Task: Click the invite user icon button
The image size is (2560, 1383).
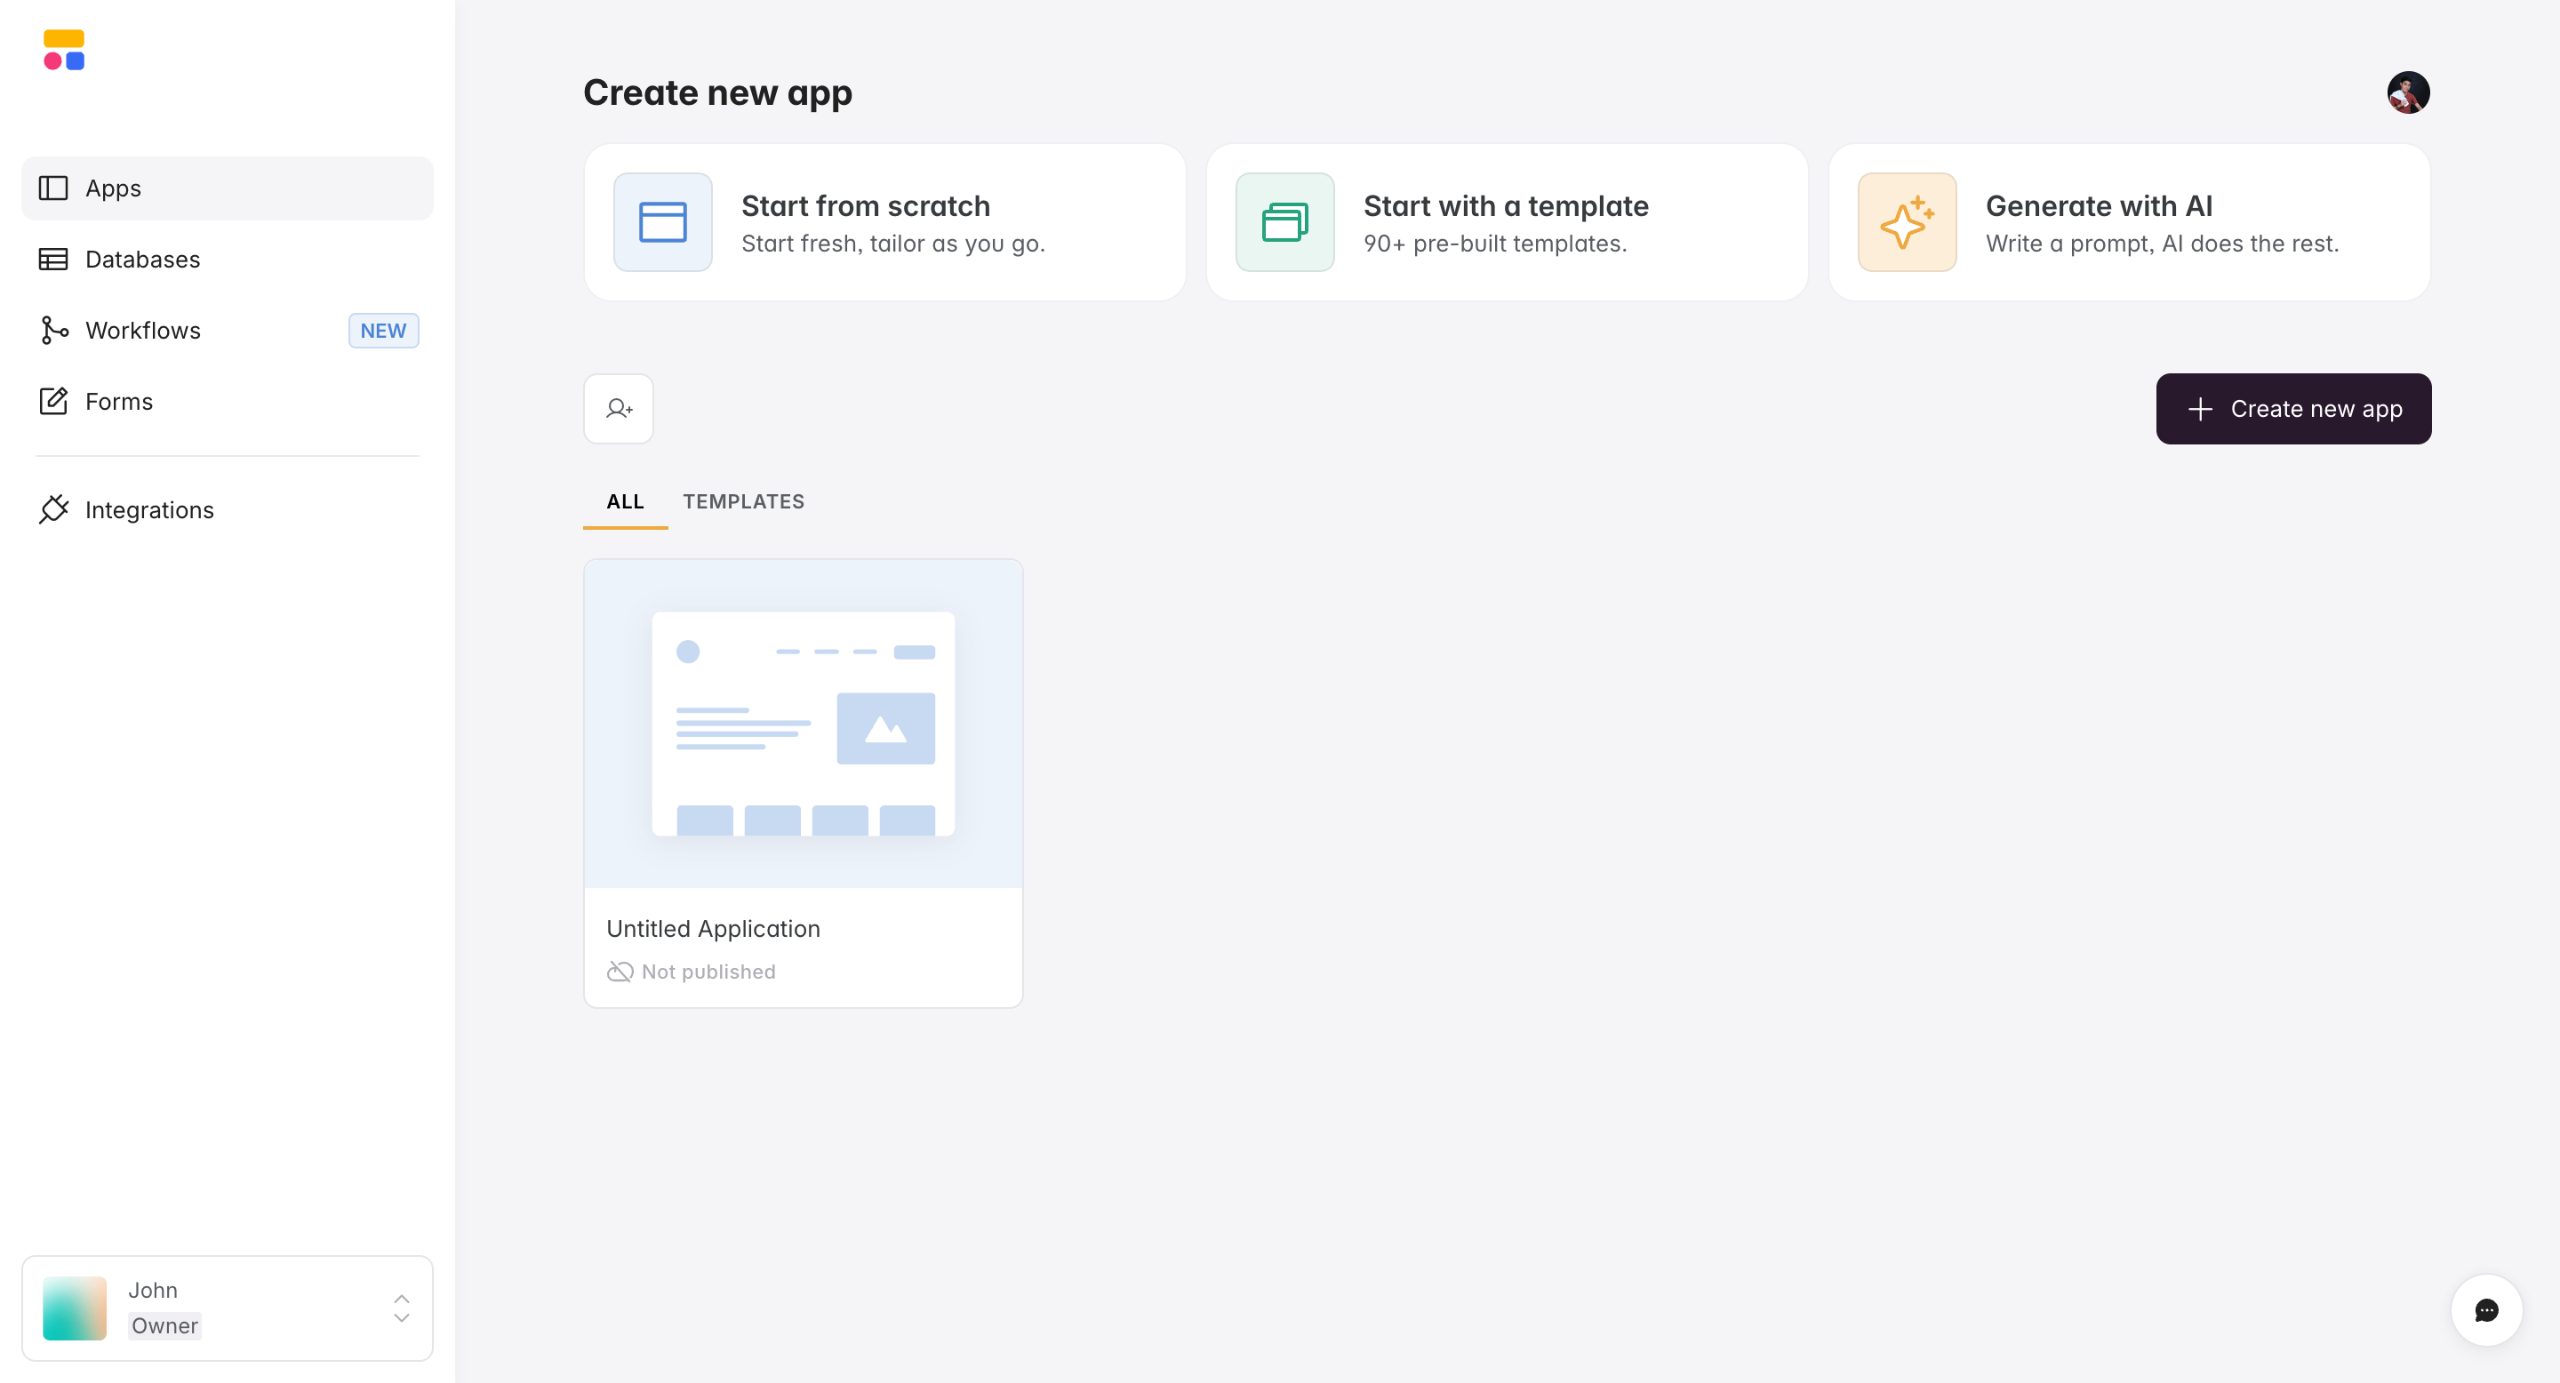Action: 618,408
